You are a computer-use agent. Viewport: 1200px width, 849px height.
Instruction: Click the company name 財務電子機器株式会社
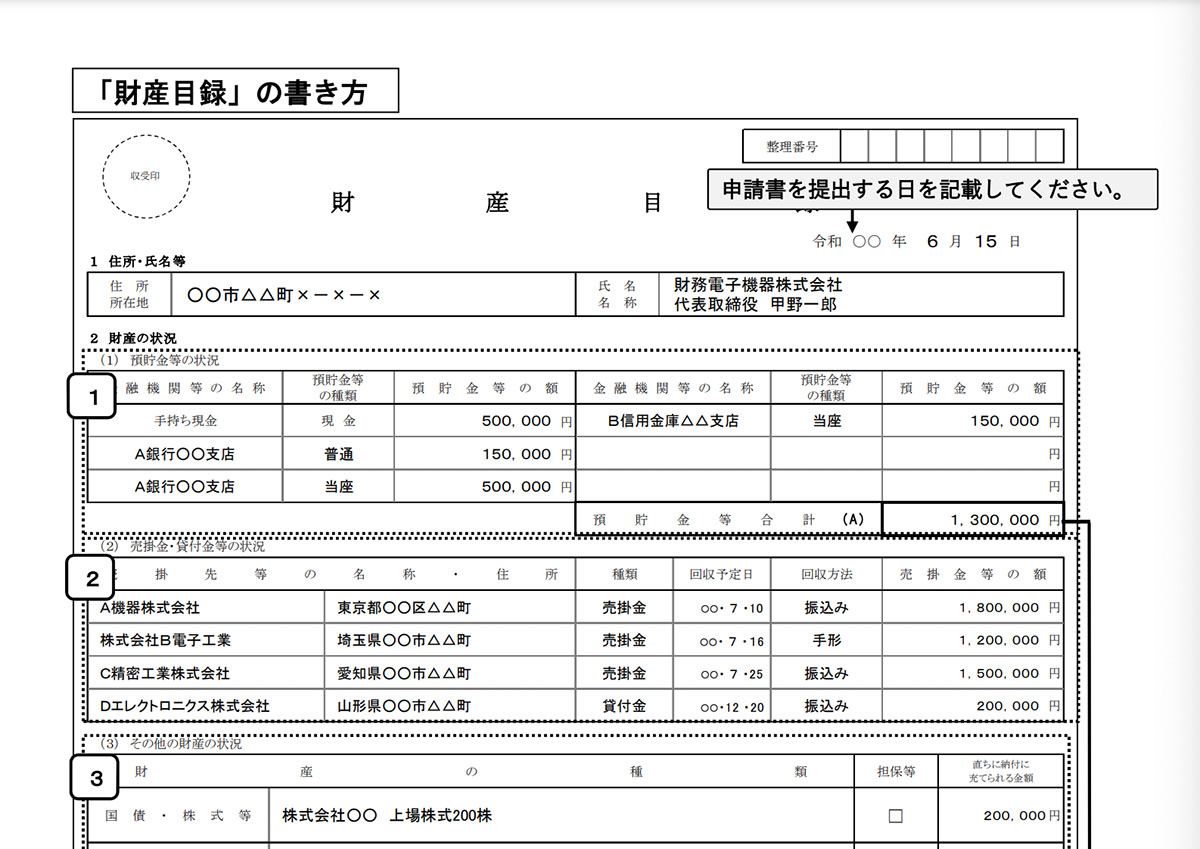click(x=759, y=286)
